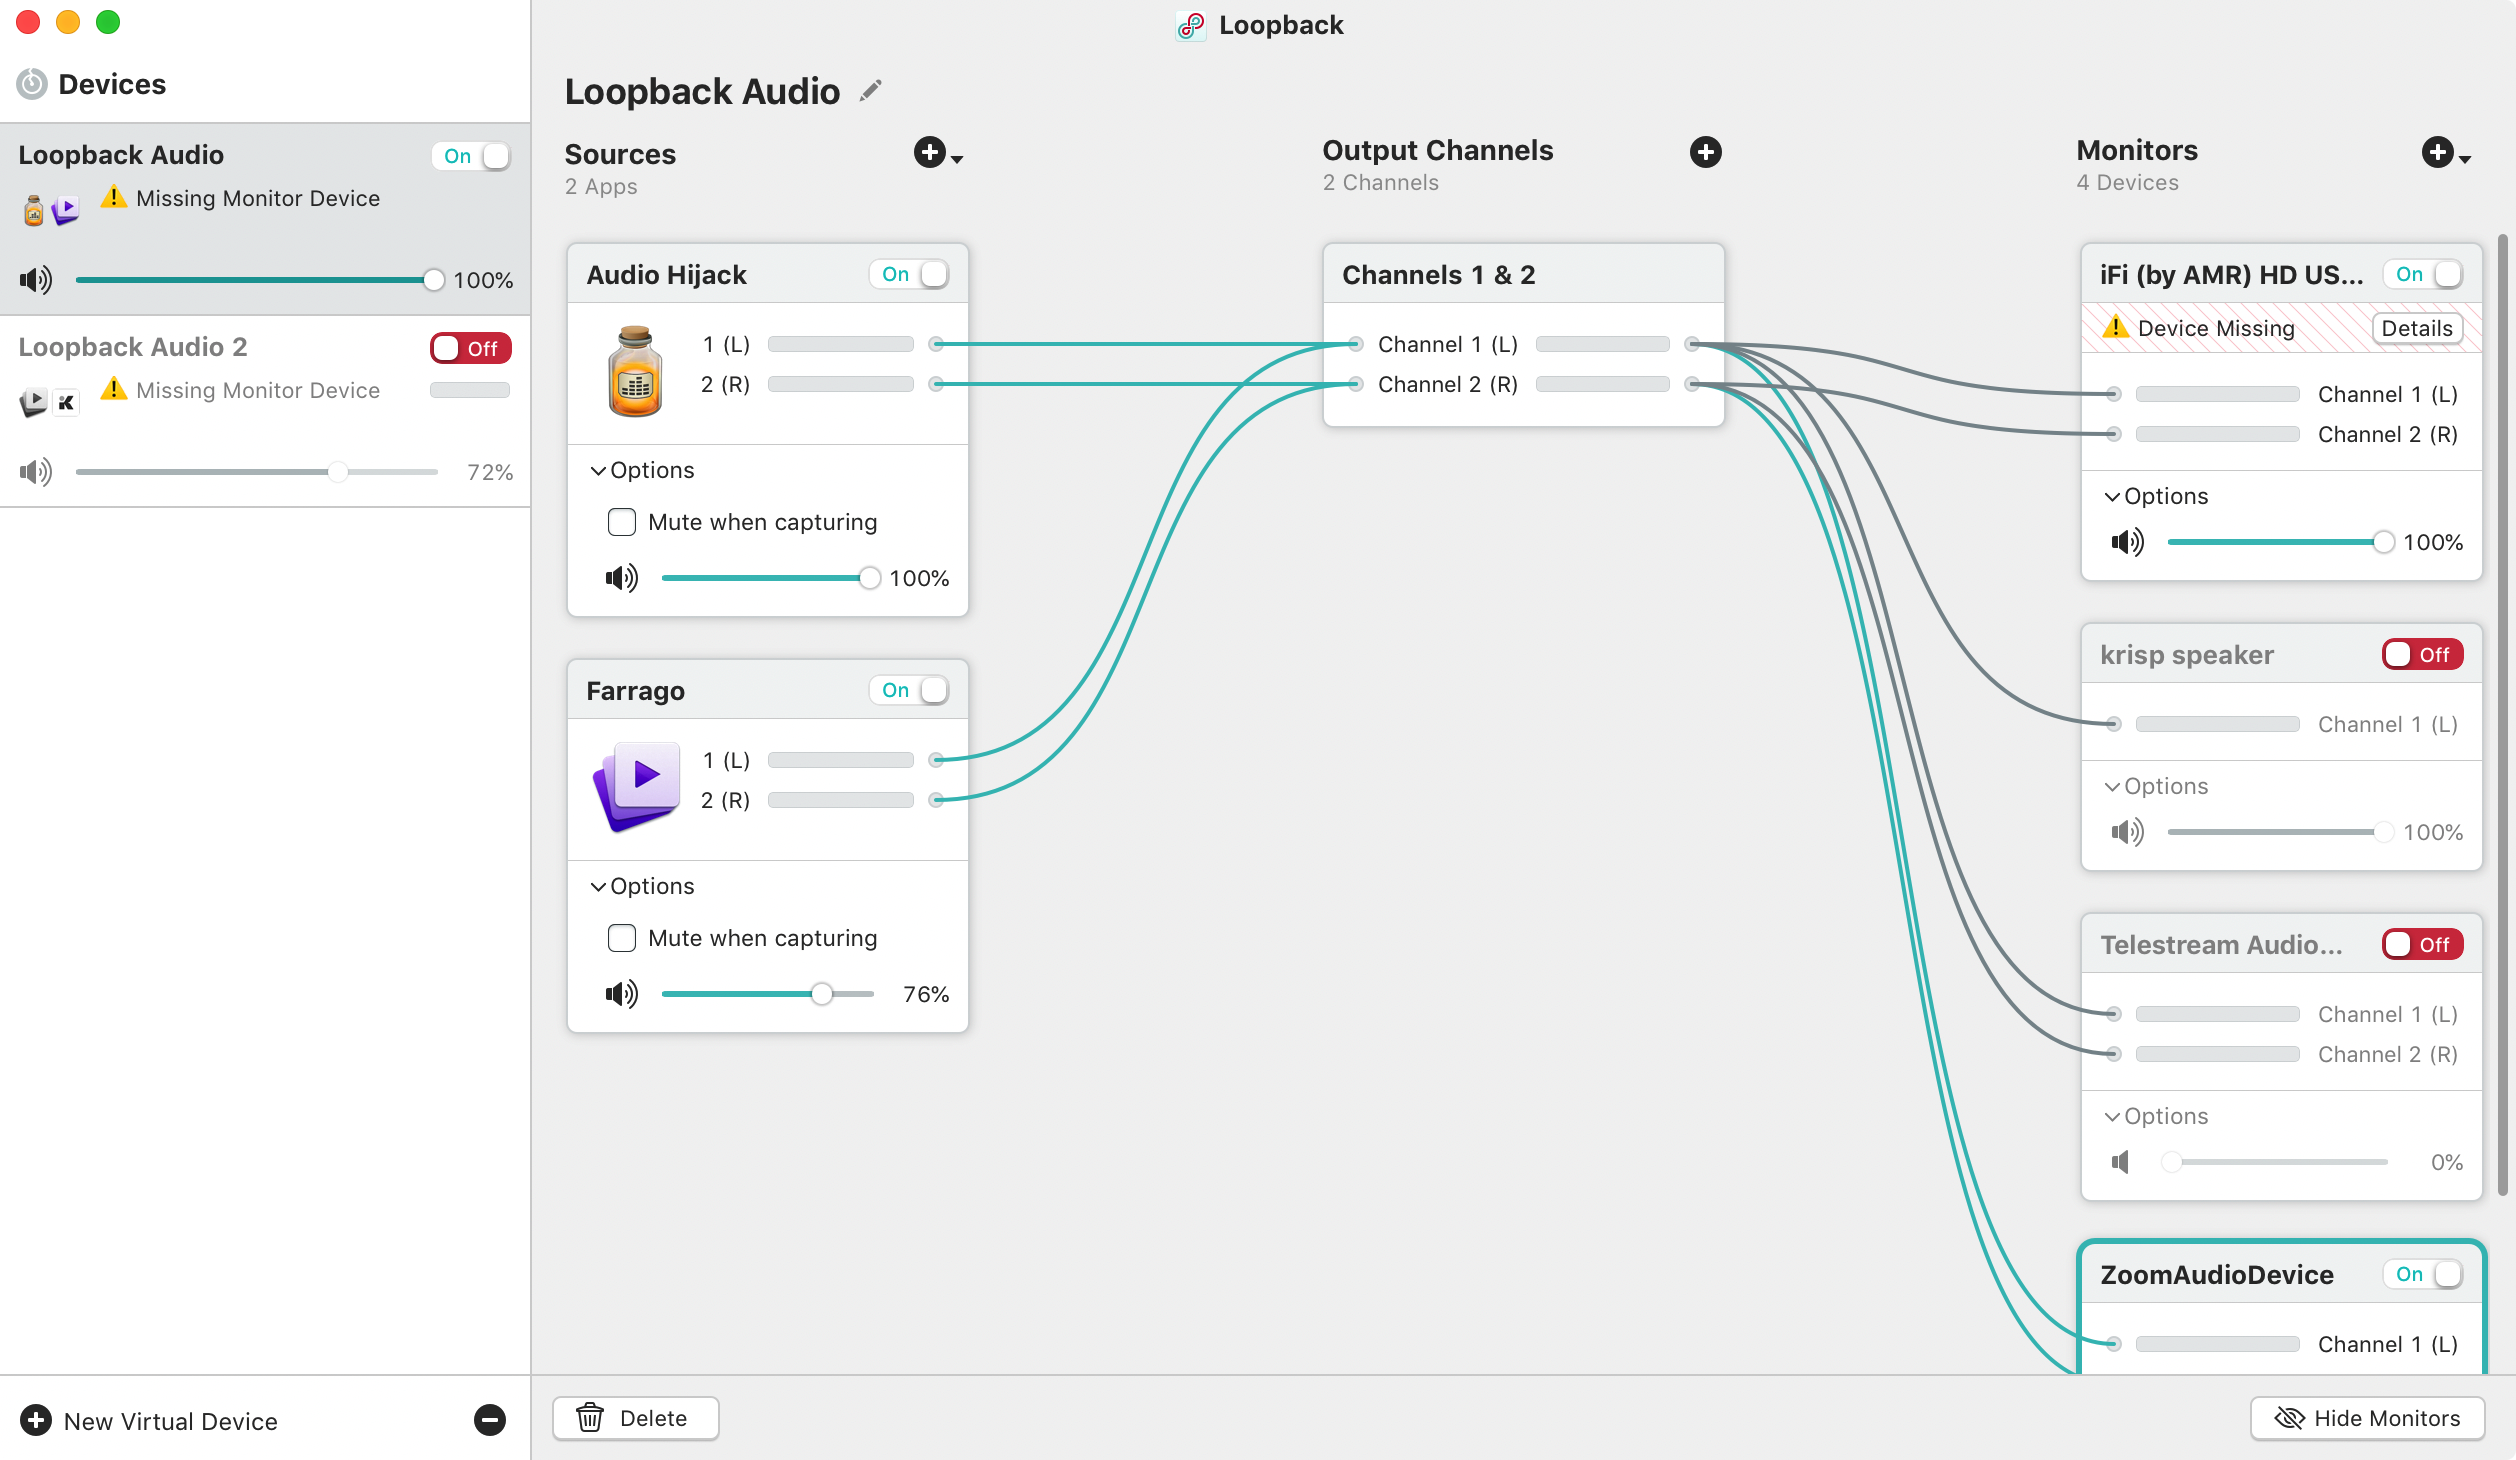Add a new source with the plus icon
The image size is (2516, 1460).
(x=930, y=153)
